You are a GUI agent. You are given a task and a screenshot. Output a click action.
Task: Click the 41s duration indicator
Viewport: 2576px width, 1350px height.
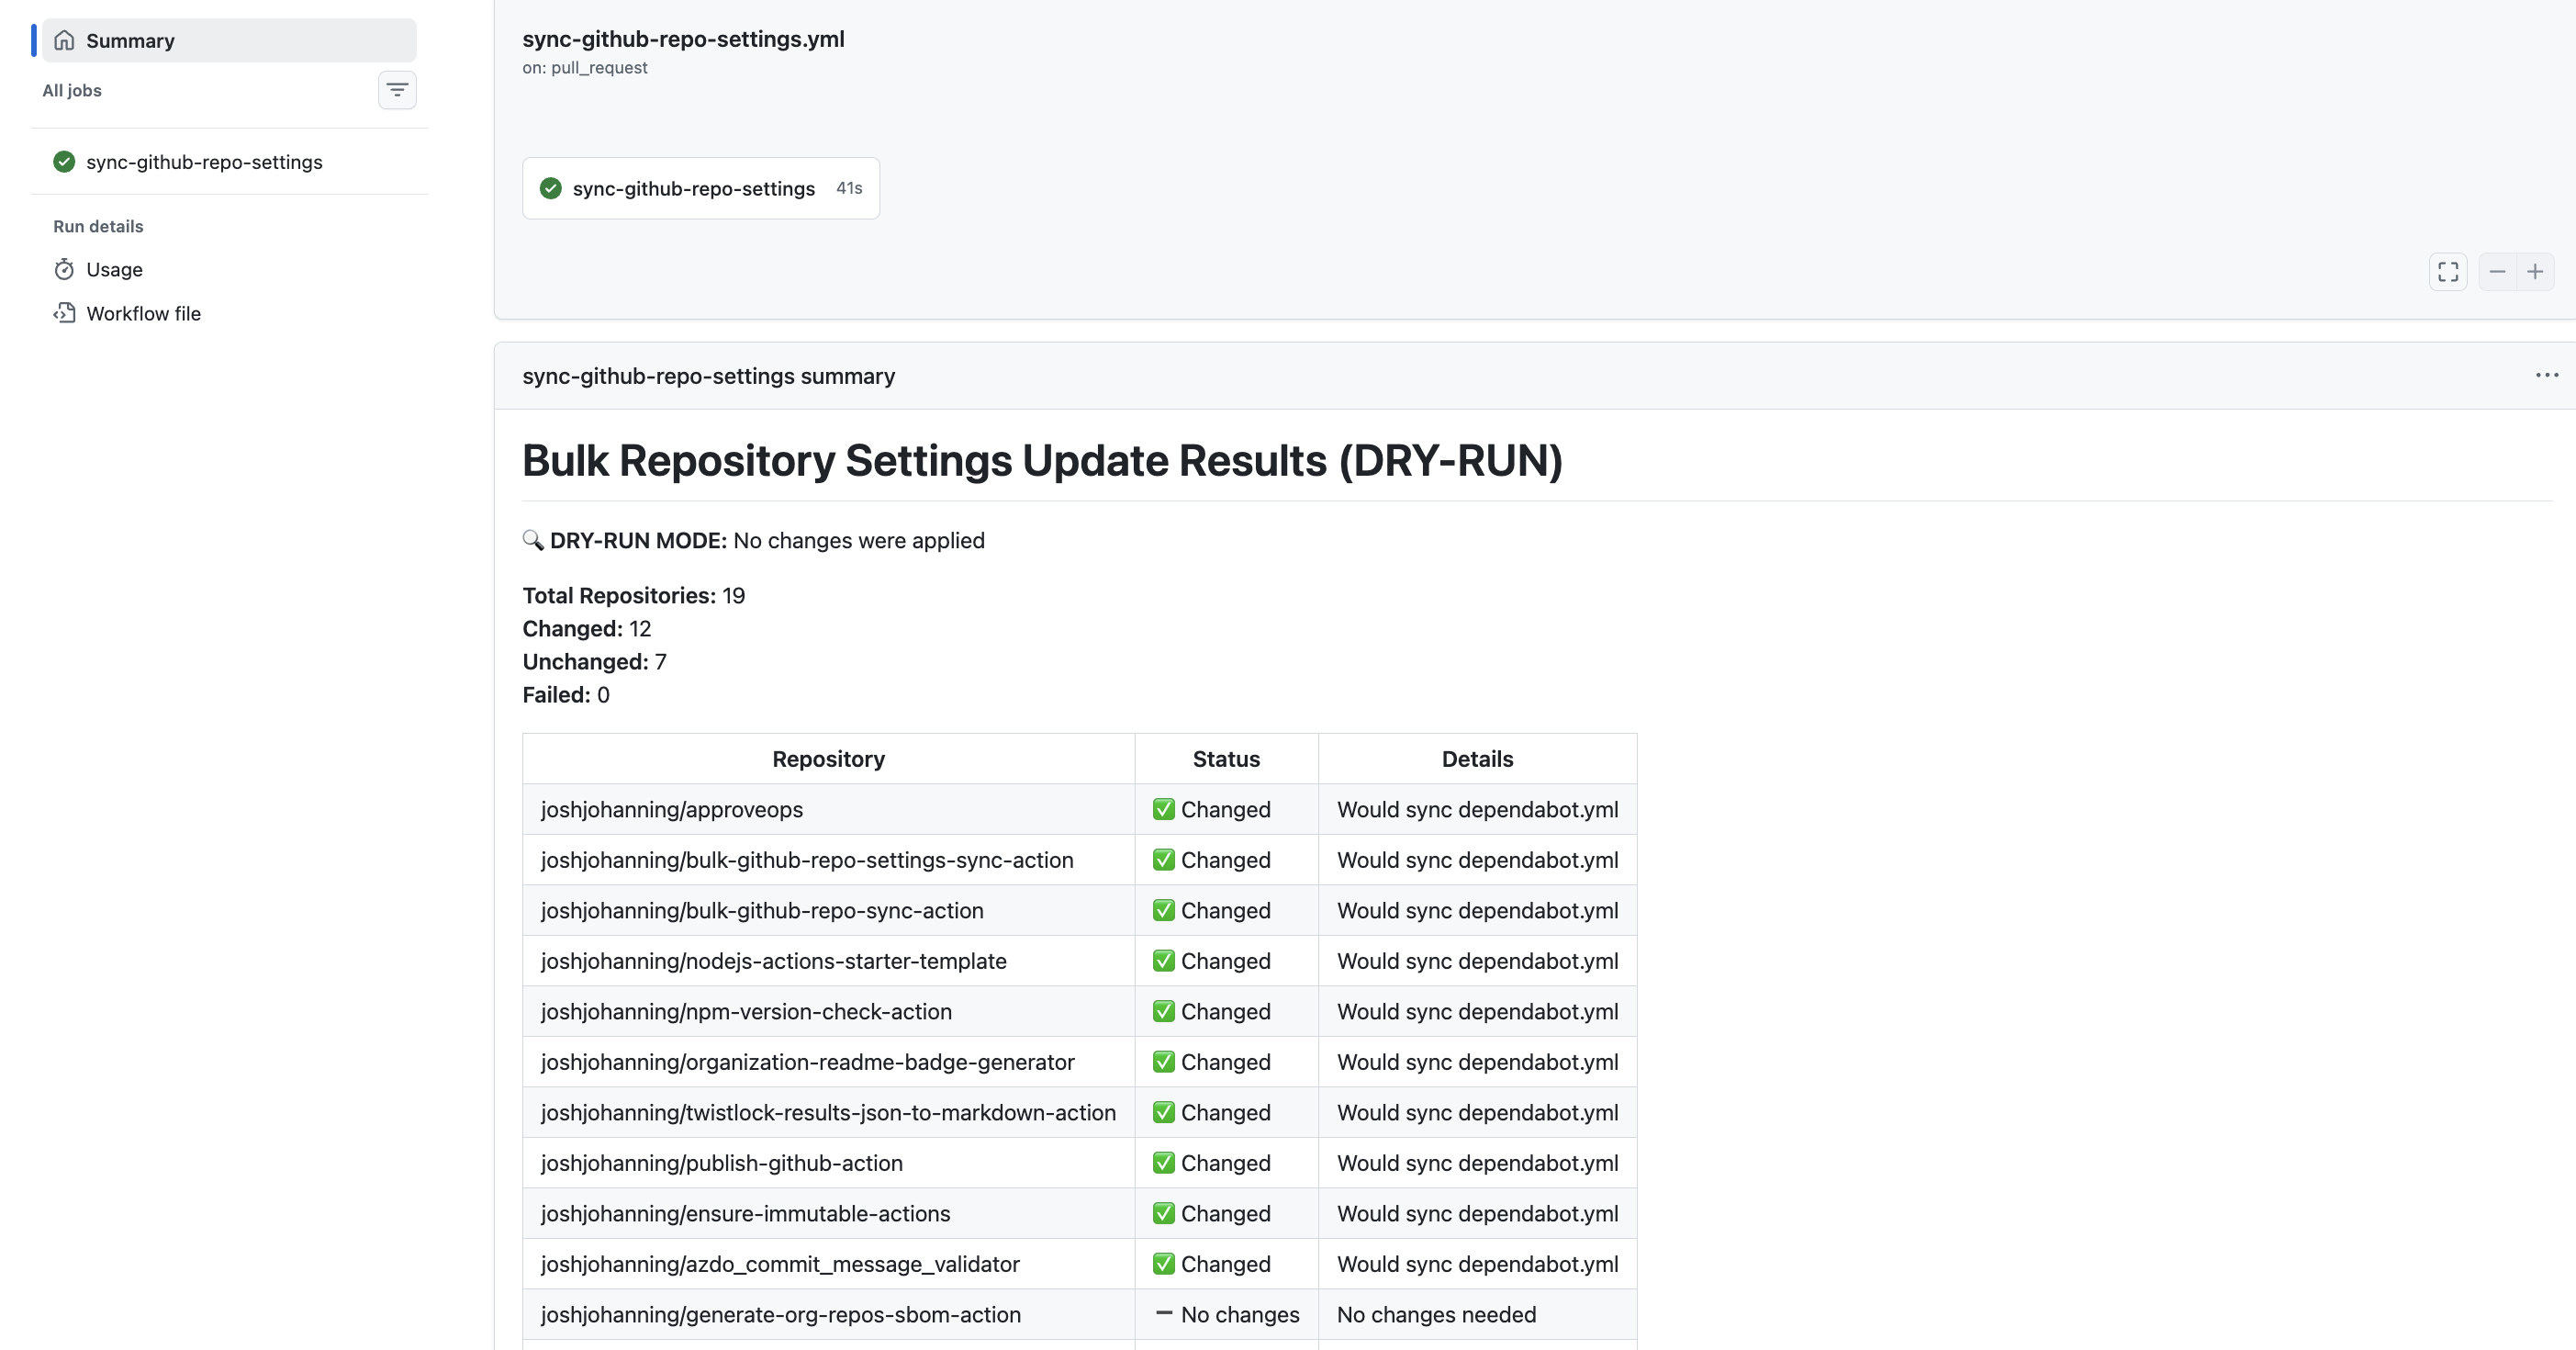[848, 188]
